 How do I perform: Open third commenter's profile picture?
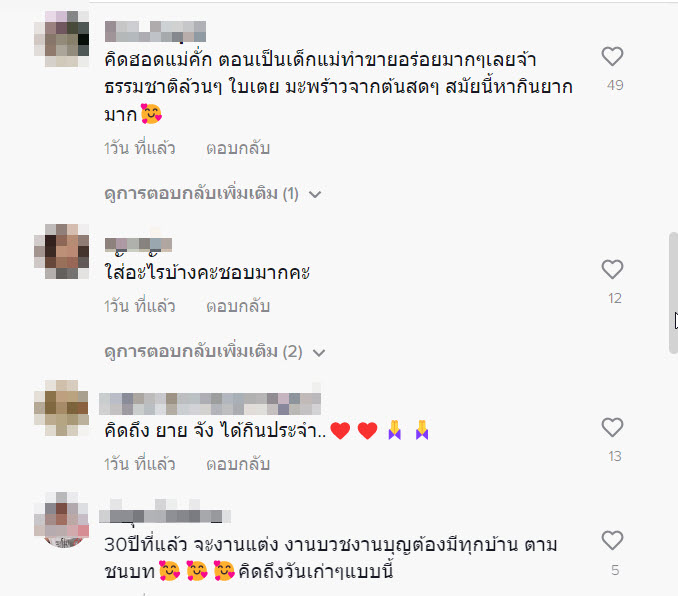(x=61, y=408)
